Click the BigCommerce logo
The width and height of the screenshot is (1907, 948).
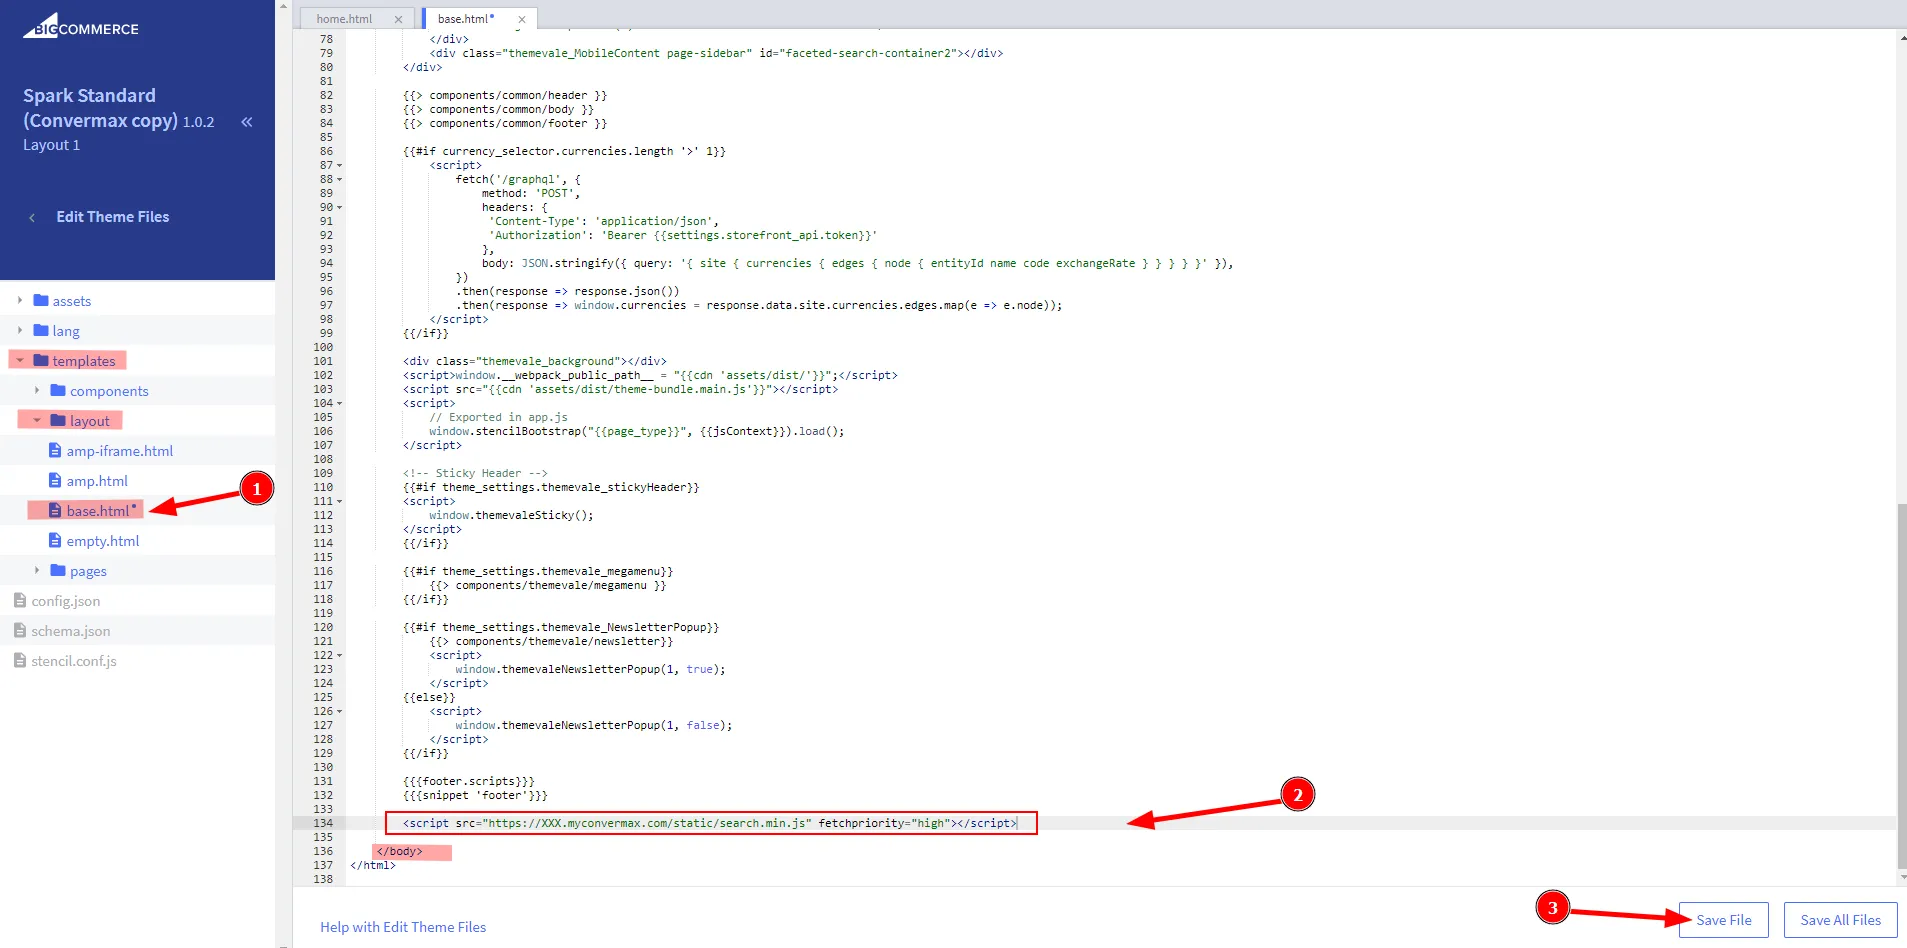point(81,27)
